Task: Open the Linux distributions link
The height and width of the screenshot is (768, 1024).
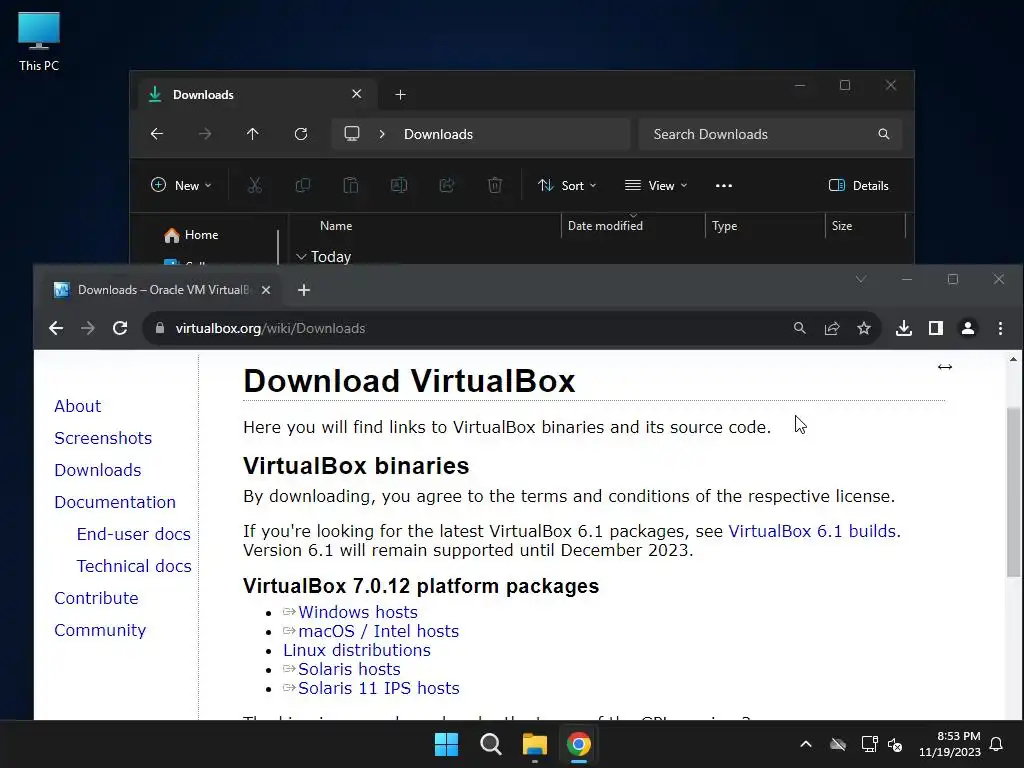Action: (357, 650)
